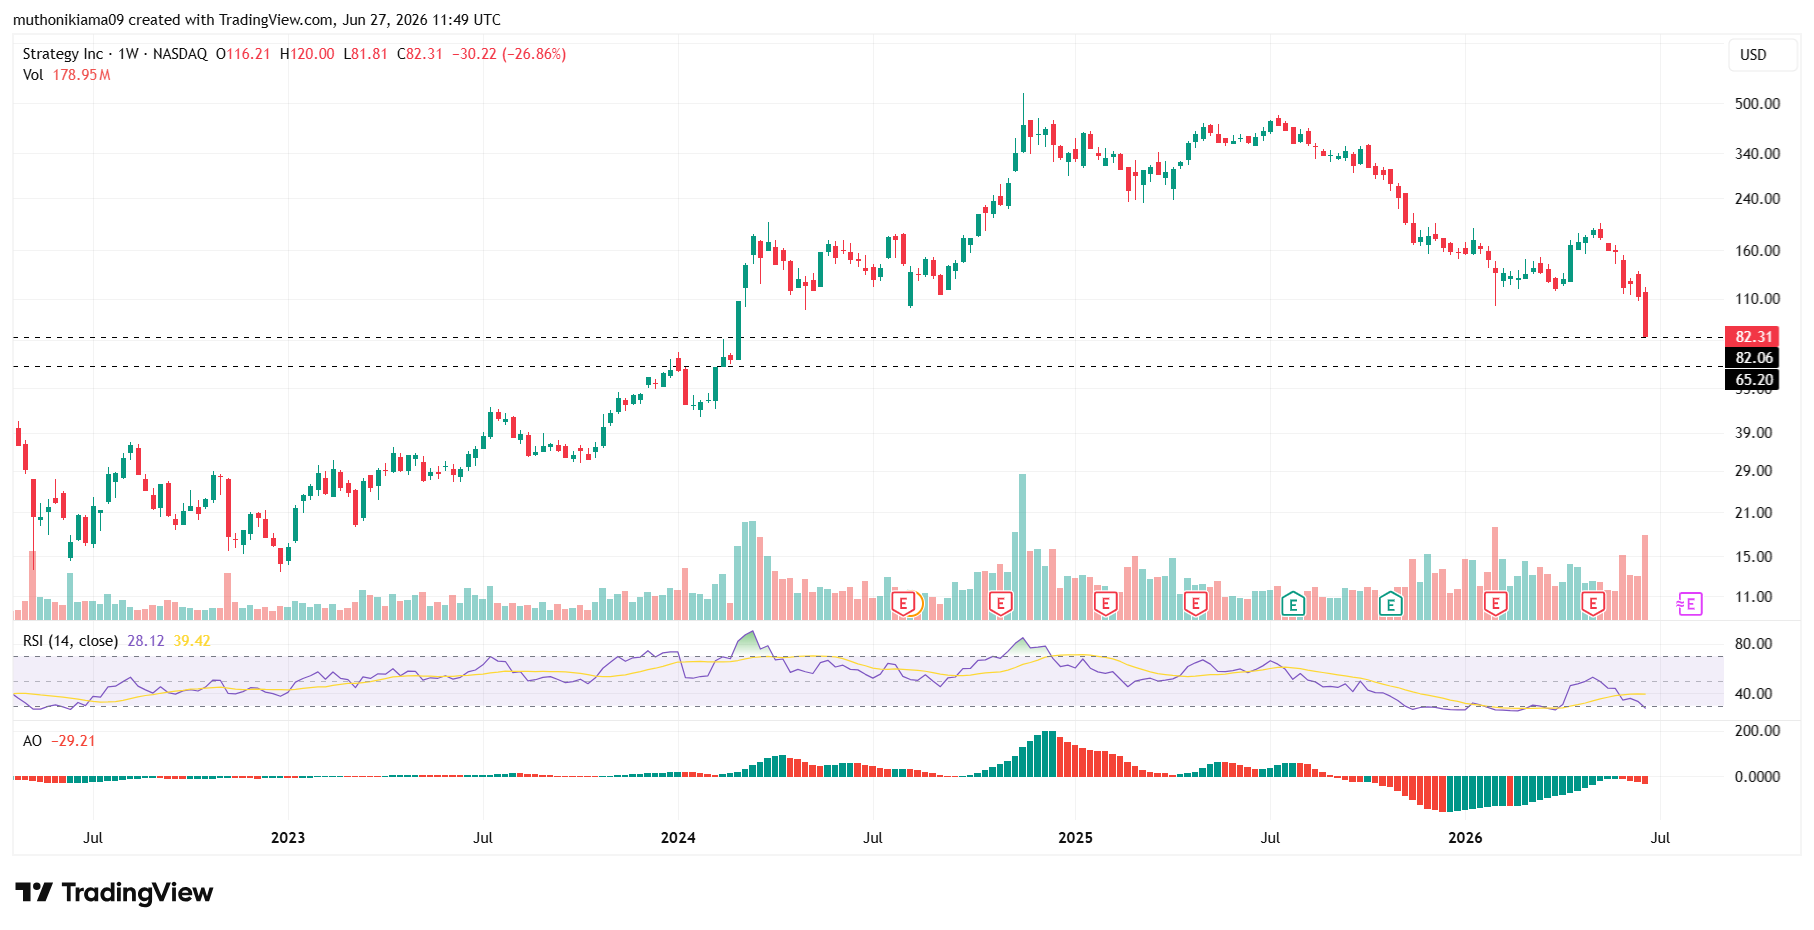This screenshot has width=1814, height=930.
Task: Click the Strategy Inc symbol title
Action: point(63,54)
